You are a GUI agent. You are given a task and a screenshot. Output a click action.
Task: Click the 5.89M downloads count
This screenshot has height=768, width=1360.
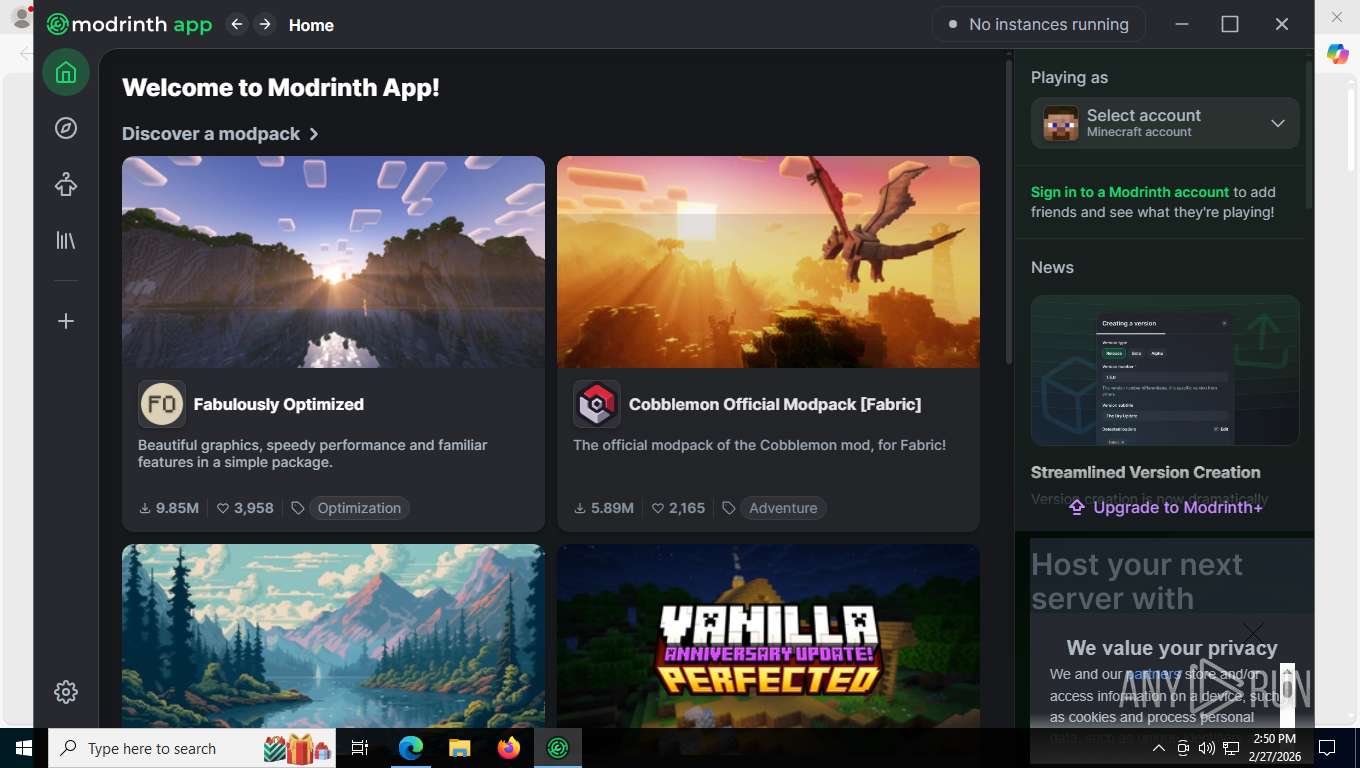point(604,508)
